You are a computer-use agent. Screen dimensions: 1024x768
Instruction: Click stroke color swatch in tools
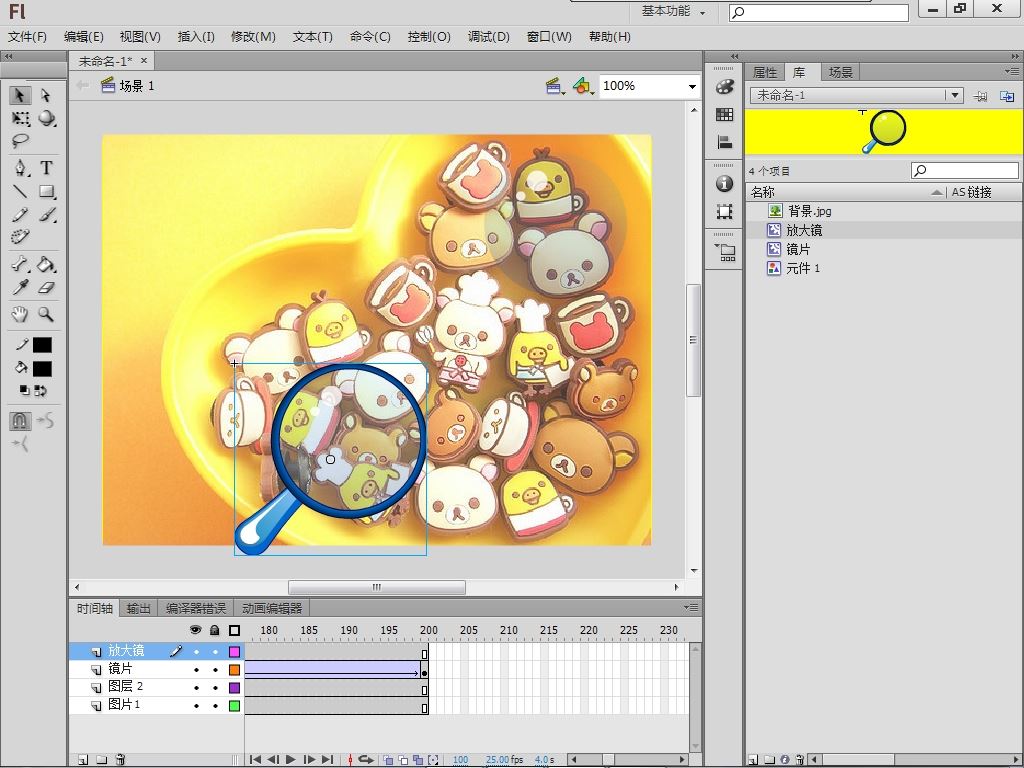coord(42,345)
